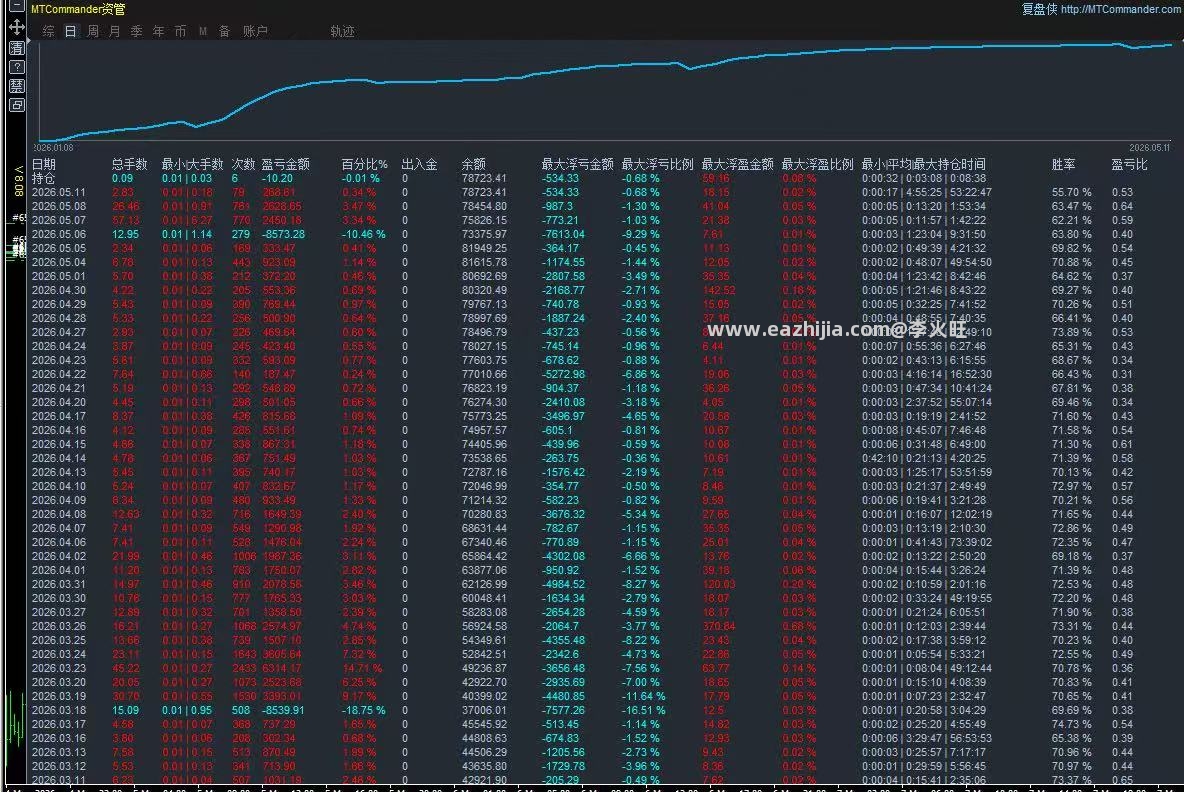Click the 出入金 column header
This screenshot has height=792, width=1184.
pos(419,164)
